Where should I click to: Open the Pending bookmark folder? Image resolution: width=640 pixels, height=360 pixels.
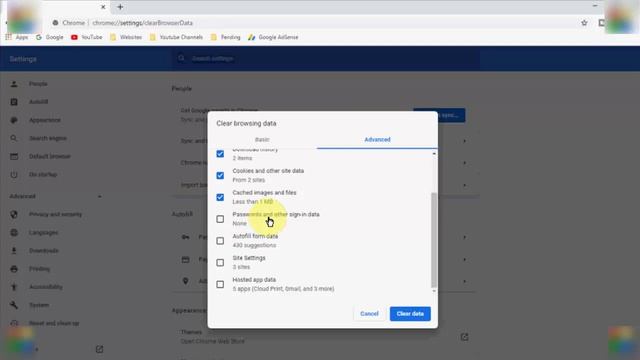pyautogui.click(x=225, y=37)
